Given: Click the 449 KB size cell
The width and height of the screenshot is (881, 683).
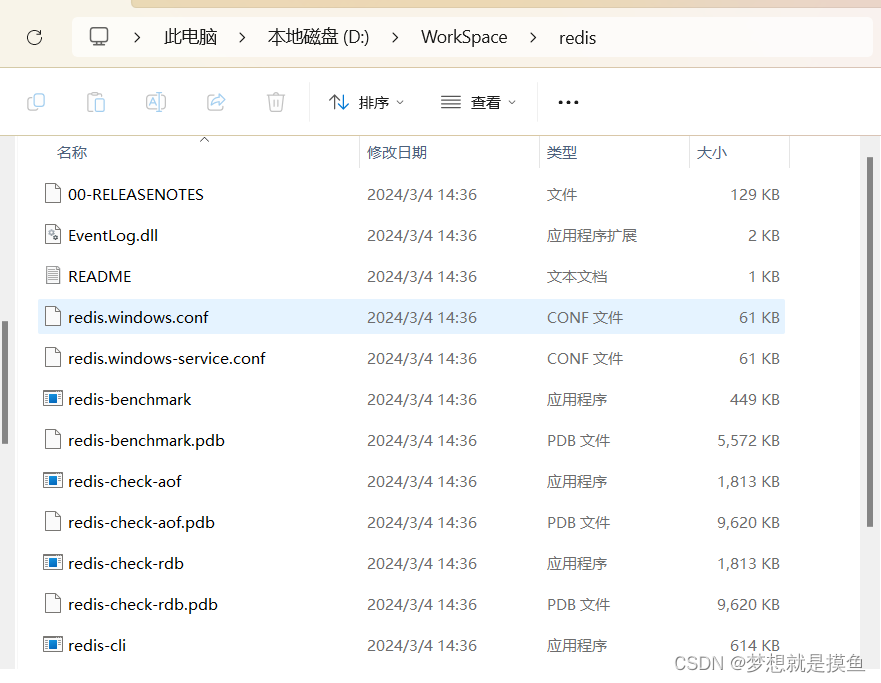Looking at the screenshot, I should pos(755,399).
